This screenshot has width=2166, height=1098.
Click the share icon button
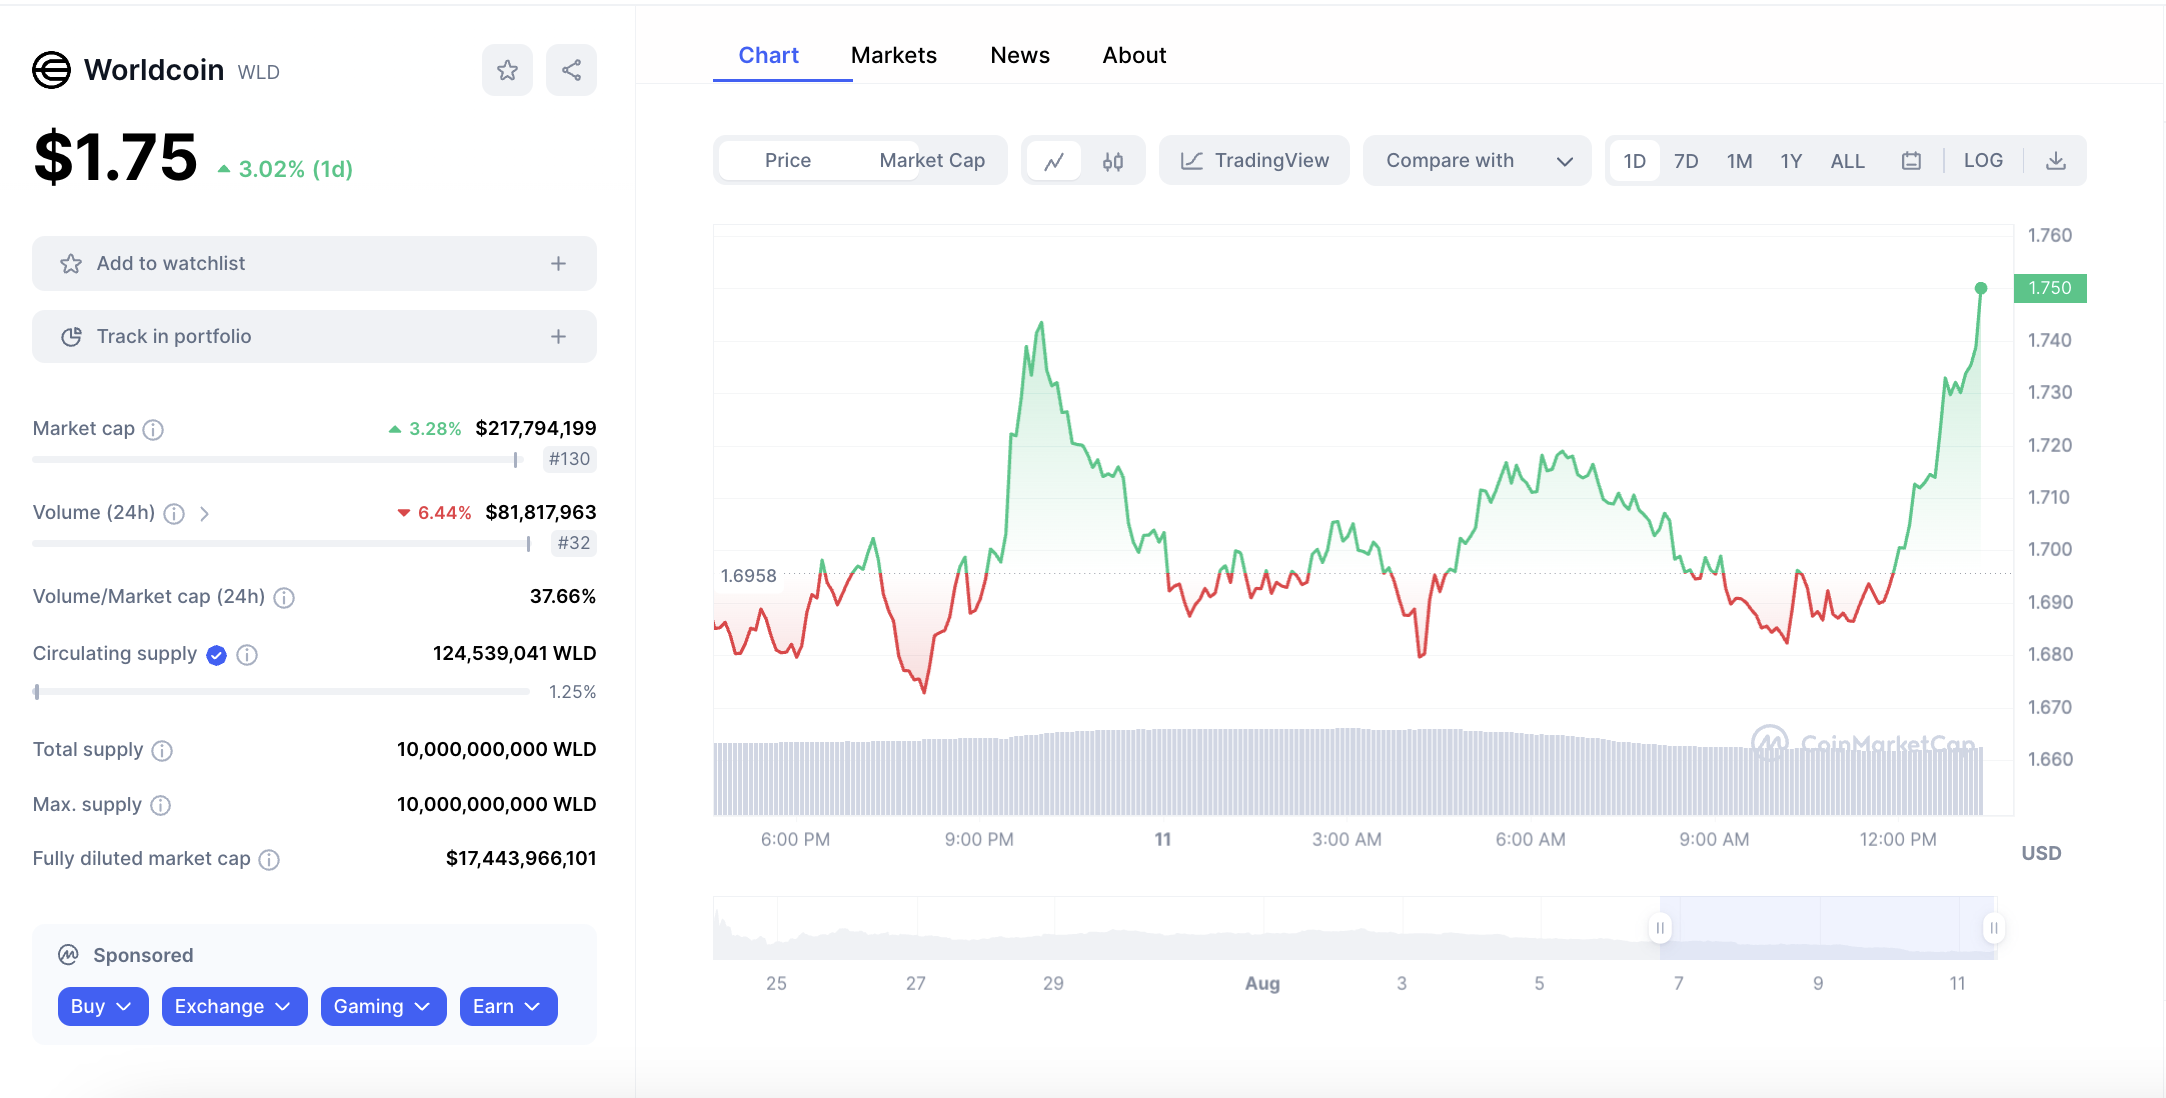(x=571, y=70)
